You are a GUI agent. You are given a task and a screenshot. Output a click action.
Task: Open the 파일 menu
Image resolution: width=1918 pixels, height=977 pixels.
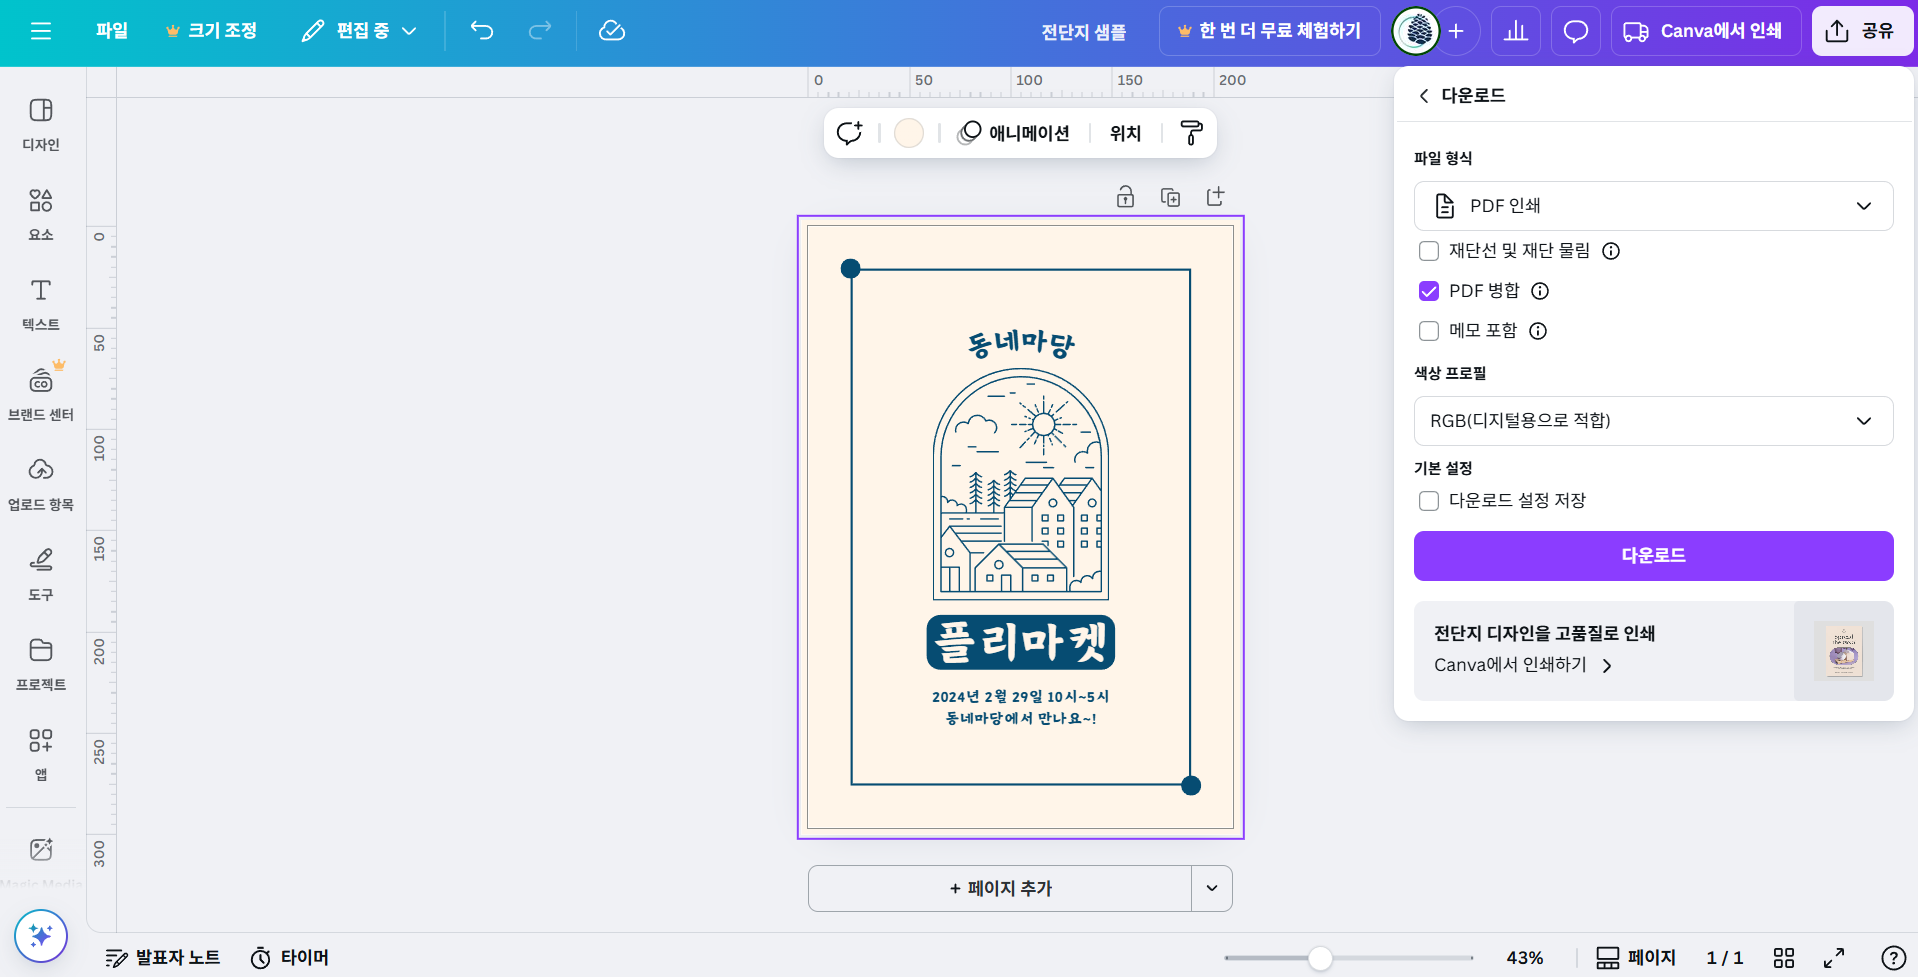(x=112, y=31)
